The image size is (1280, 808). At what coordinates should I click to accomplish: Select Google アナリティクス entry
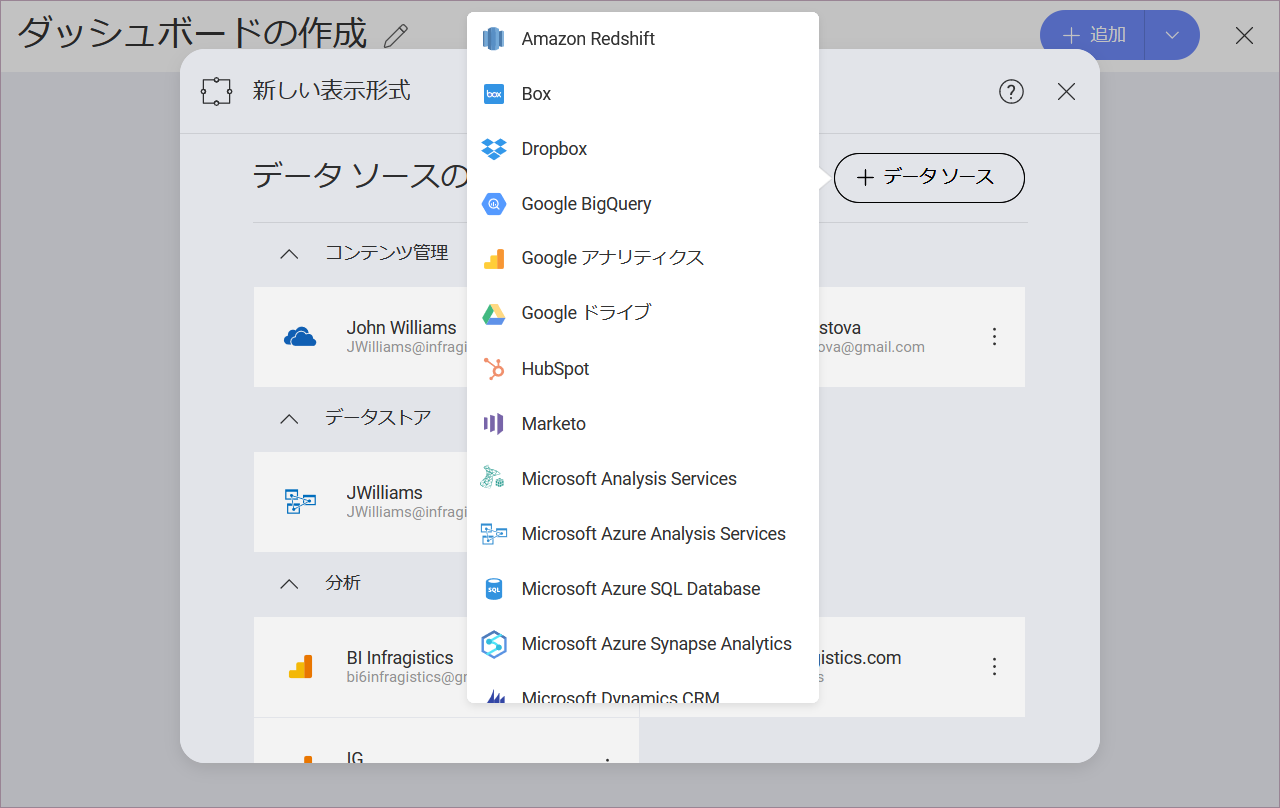tap(643, 259)
